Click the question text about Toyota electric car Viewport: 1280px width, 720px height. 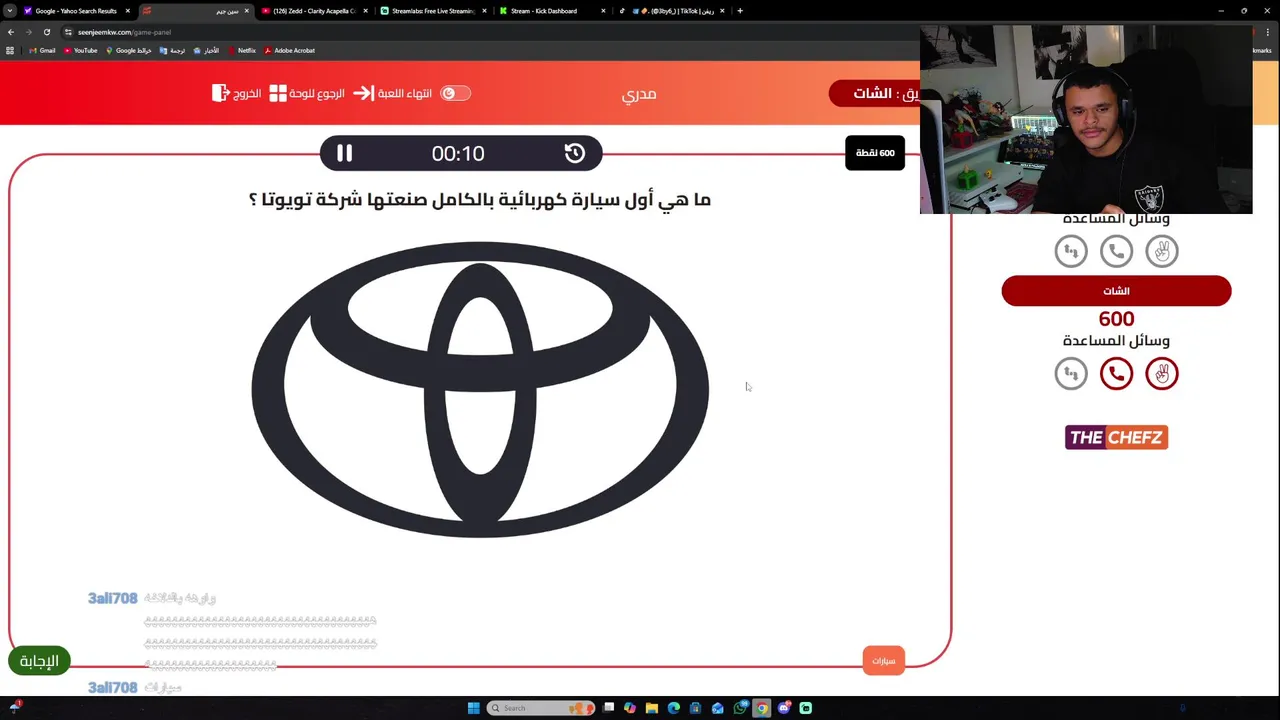(480, 200)
